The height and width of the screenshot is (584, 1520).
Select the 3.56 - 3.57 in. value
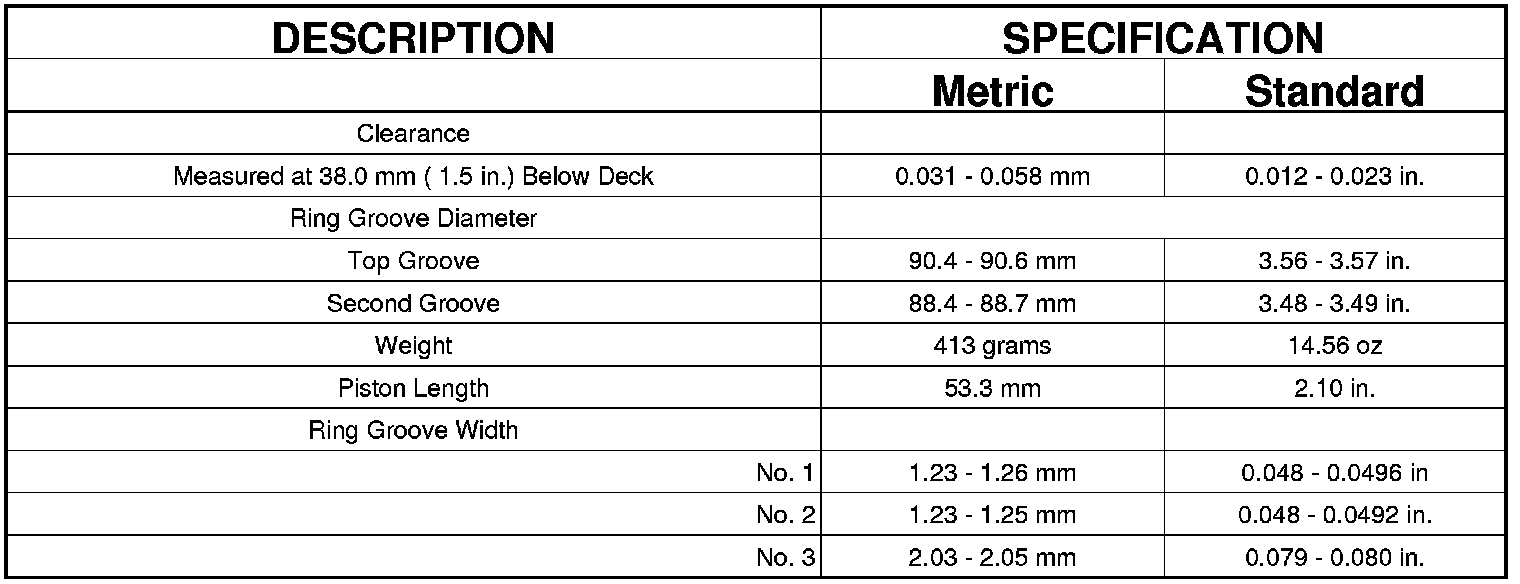(x=1334, y=261)
